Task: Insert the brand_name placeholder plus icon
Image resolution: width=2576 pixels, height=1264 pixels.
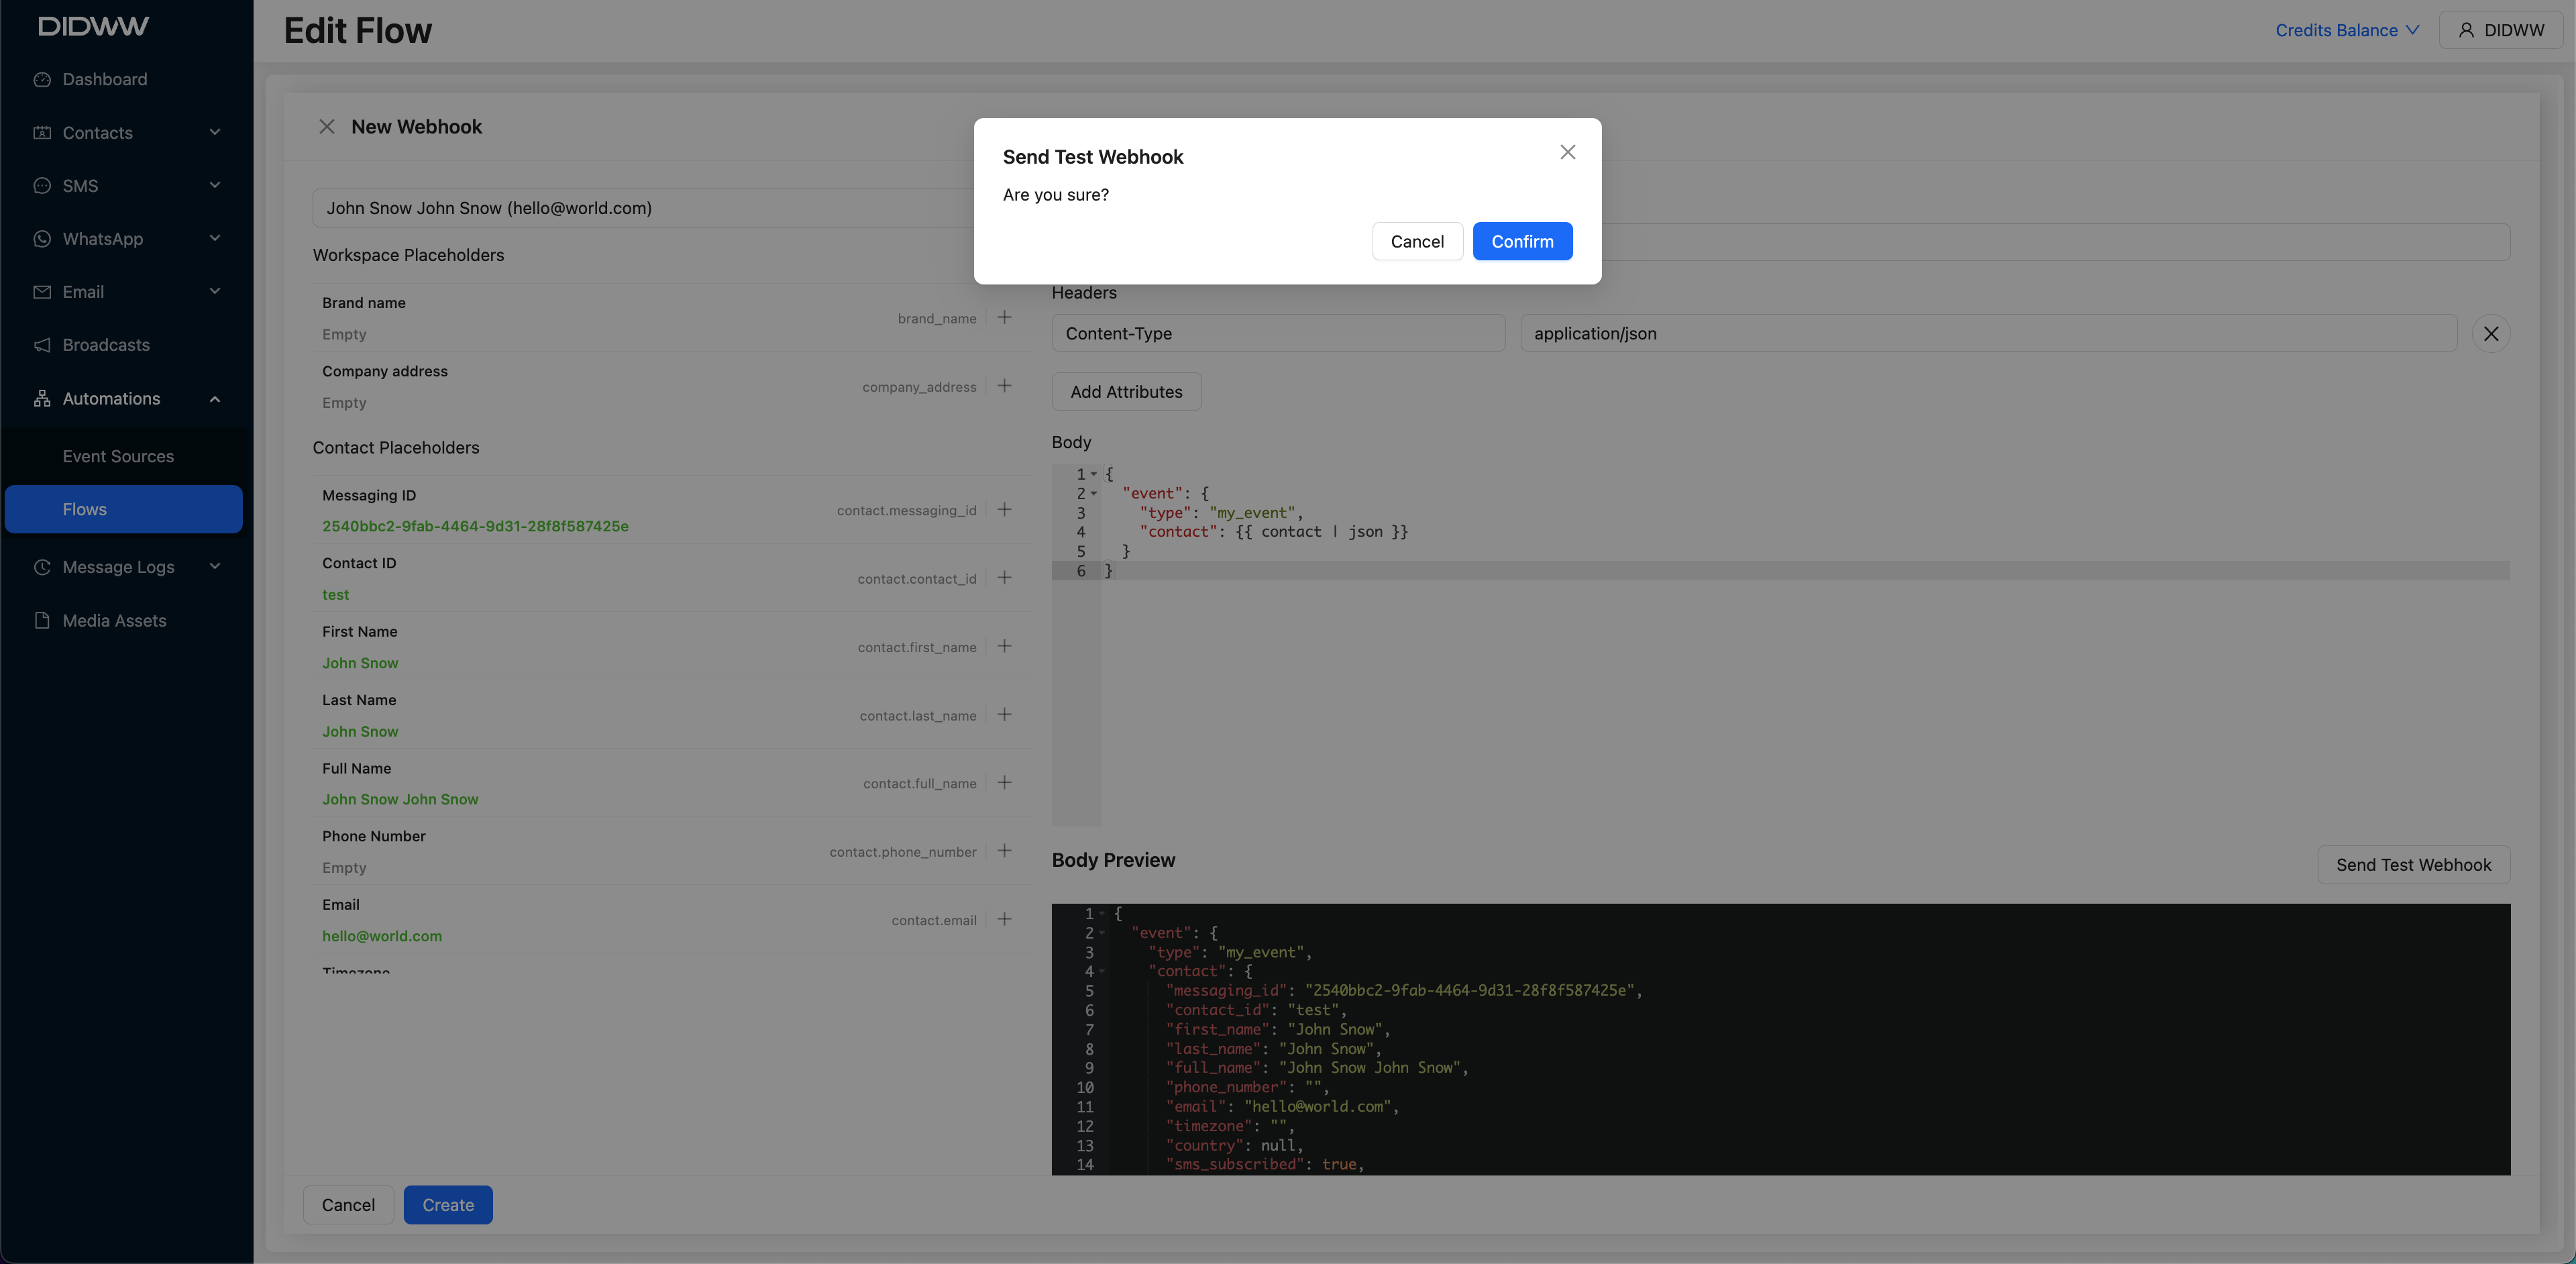Action: 1004,318
